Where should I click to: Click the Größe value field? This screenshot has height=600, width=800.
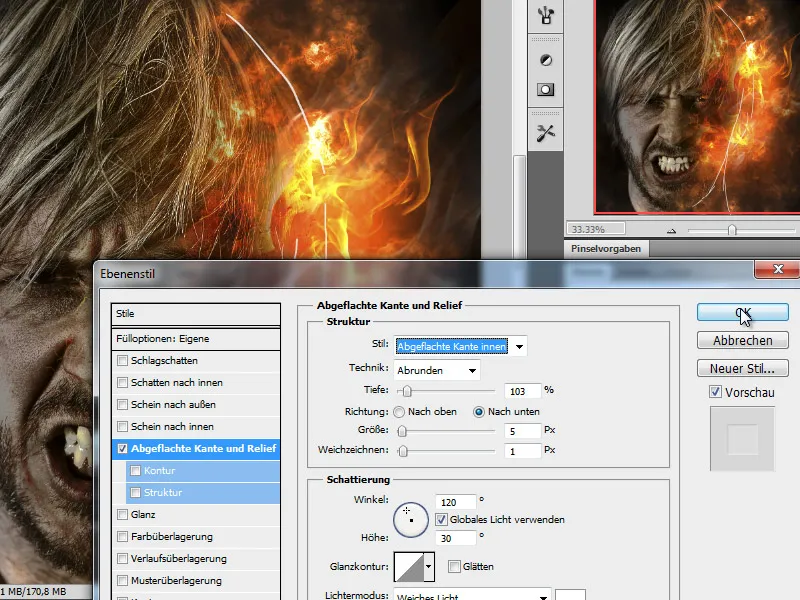pos(522,431)
